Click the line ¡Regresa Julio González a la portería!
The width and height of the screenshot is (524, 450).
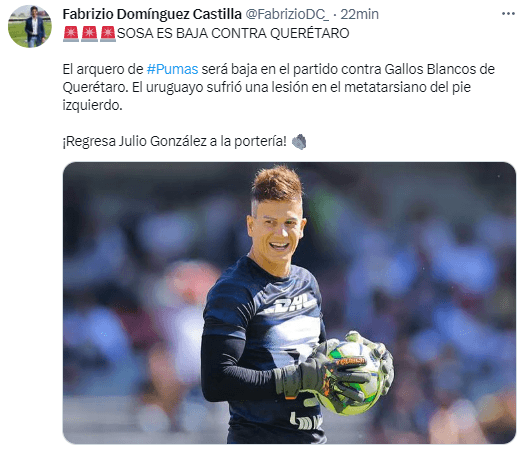[174, 141]
